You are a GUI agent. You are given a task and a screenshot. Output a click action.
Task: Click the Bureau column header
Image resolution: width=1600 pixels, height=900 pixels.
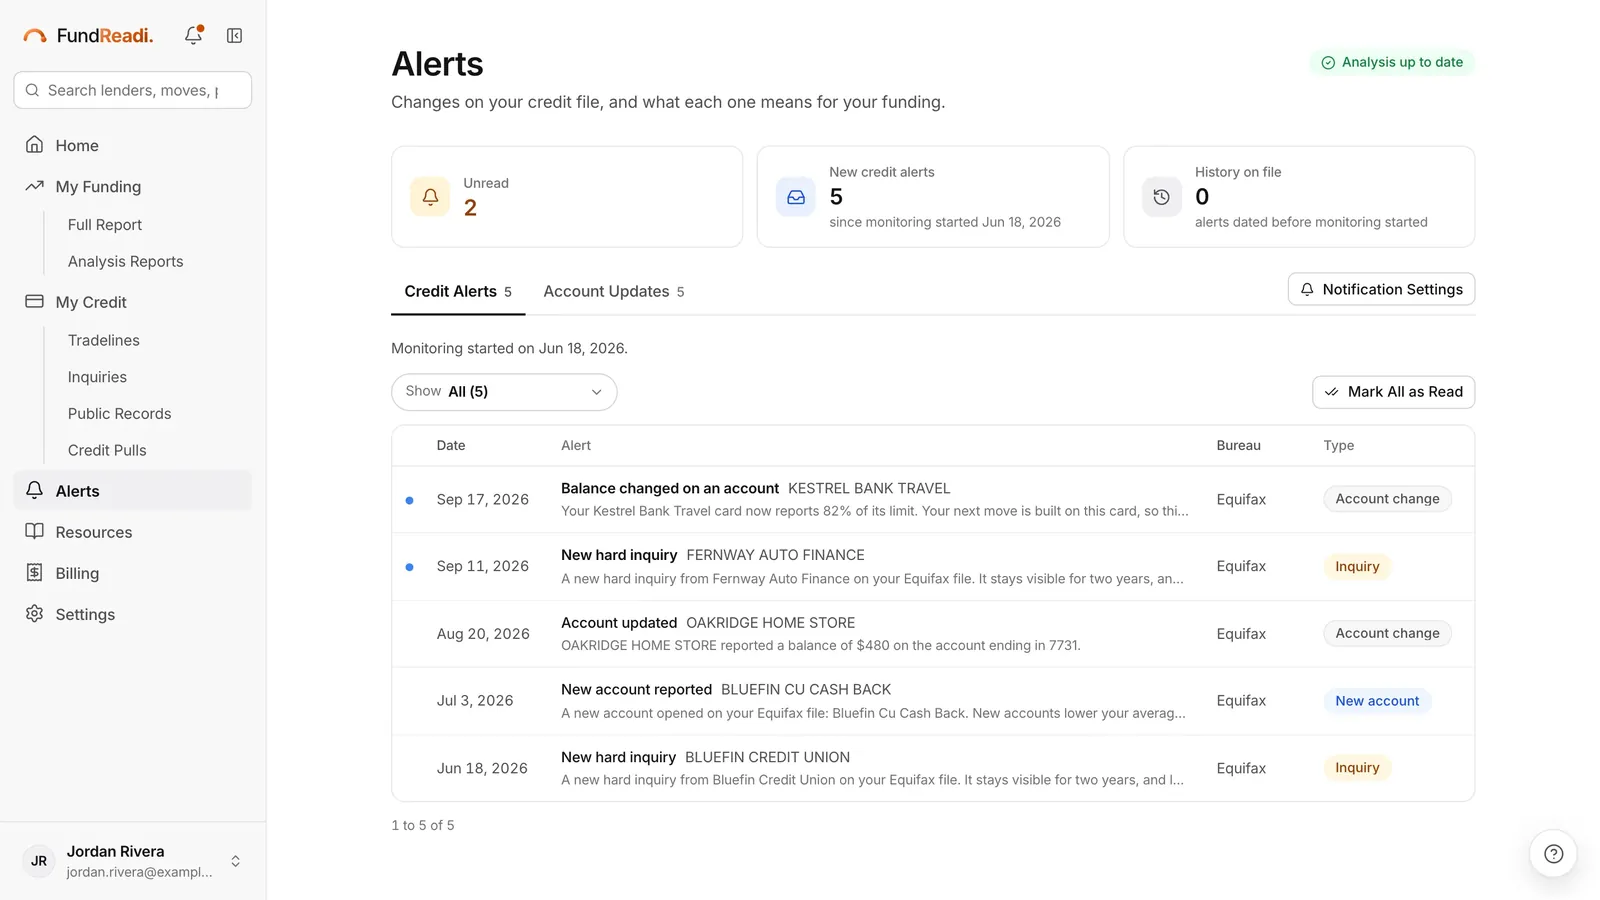(1238, 446)
